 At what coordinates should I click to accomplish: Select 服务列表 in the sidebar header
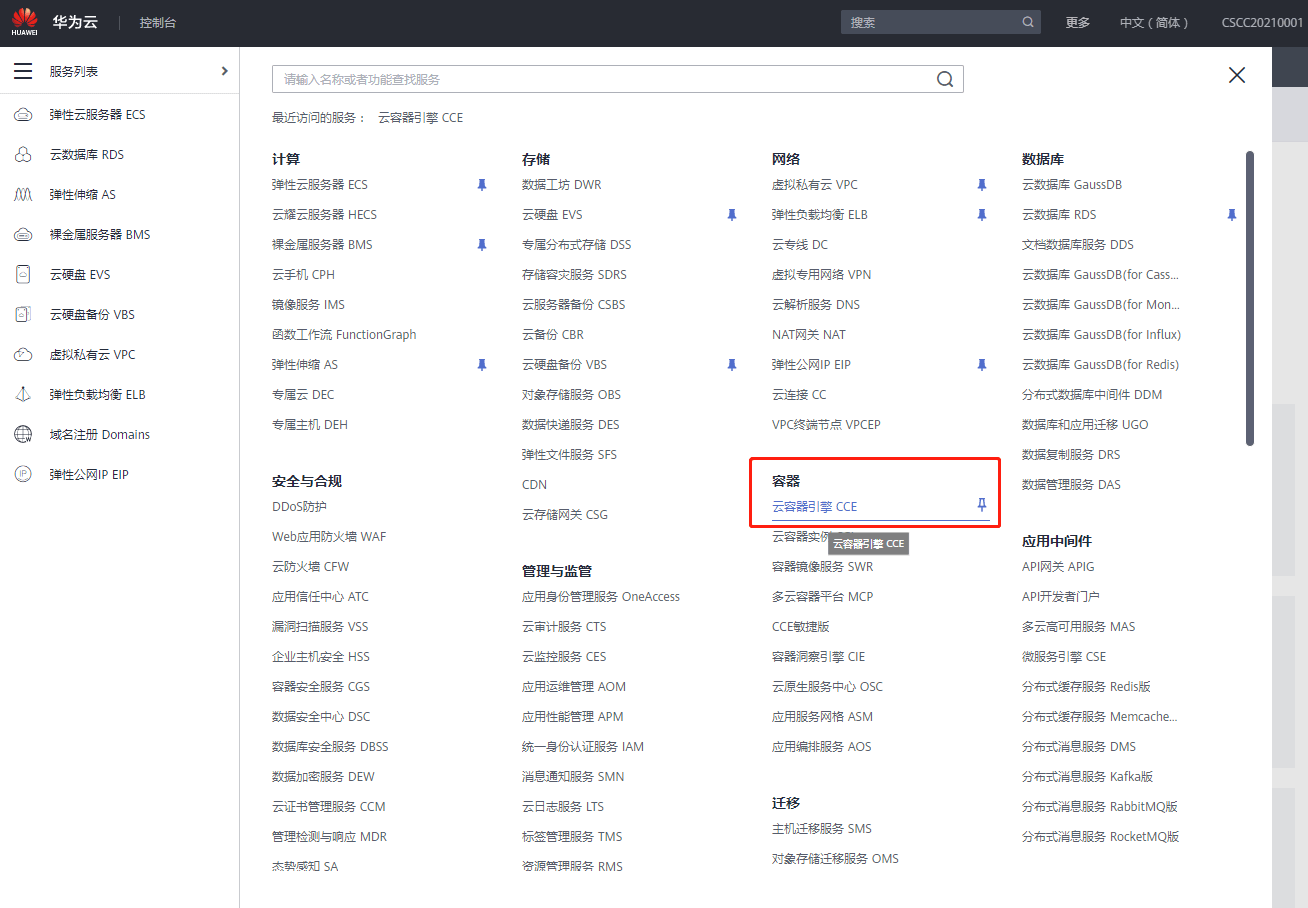coord(74,71)
